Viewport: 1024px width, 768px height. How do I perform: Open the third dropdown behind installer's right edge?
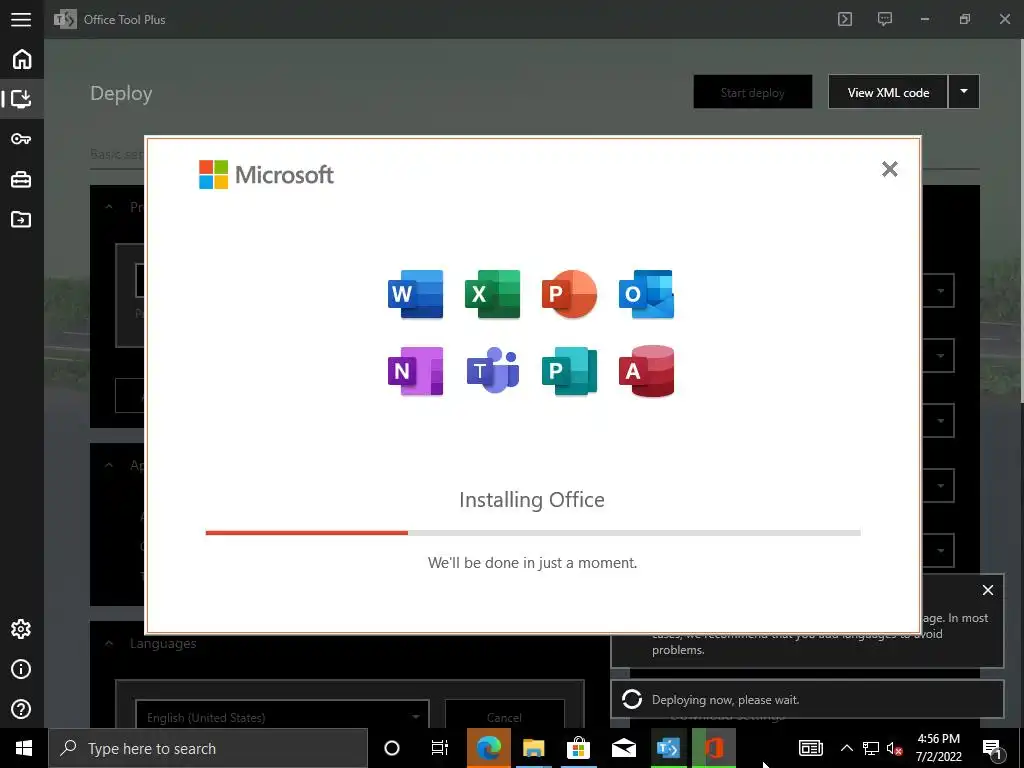(938, 421)
